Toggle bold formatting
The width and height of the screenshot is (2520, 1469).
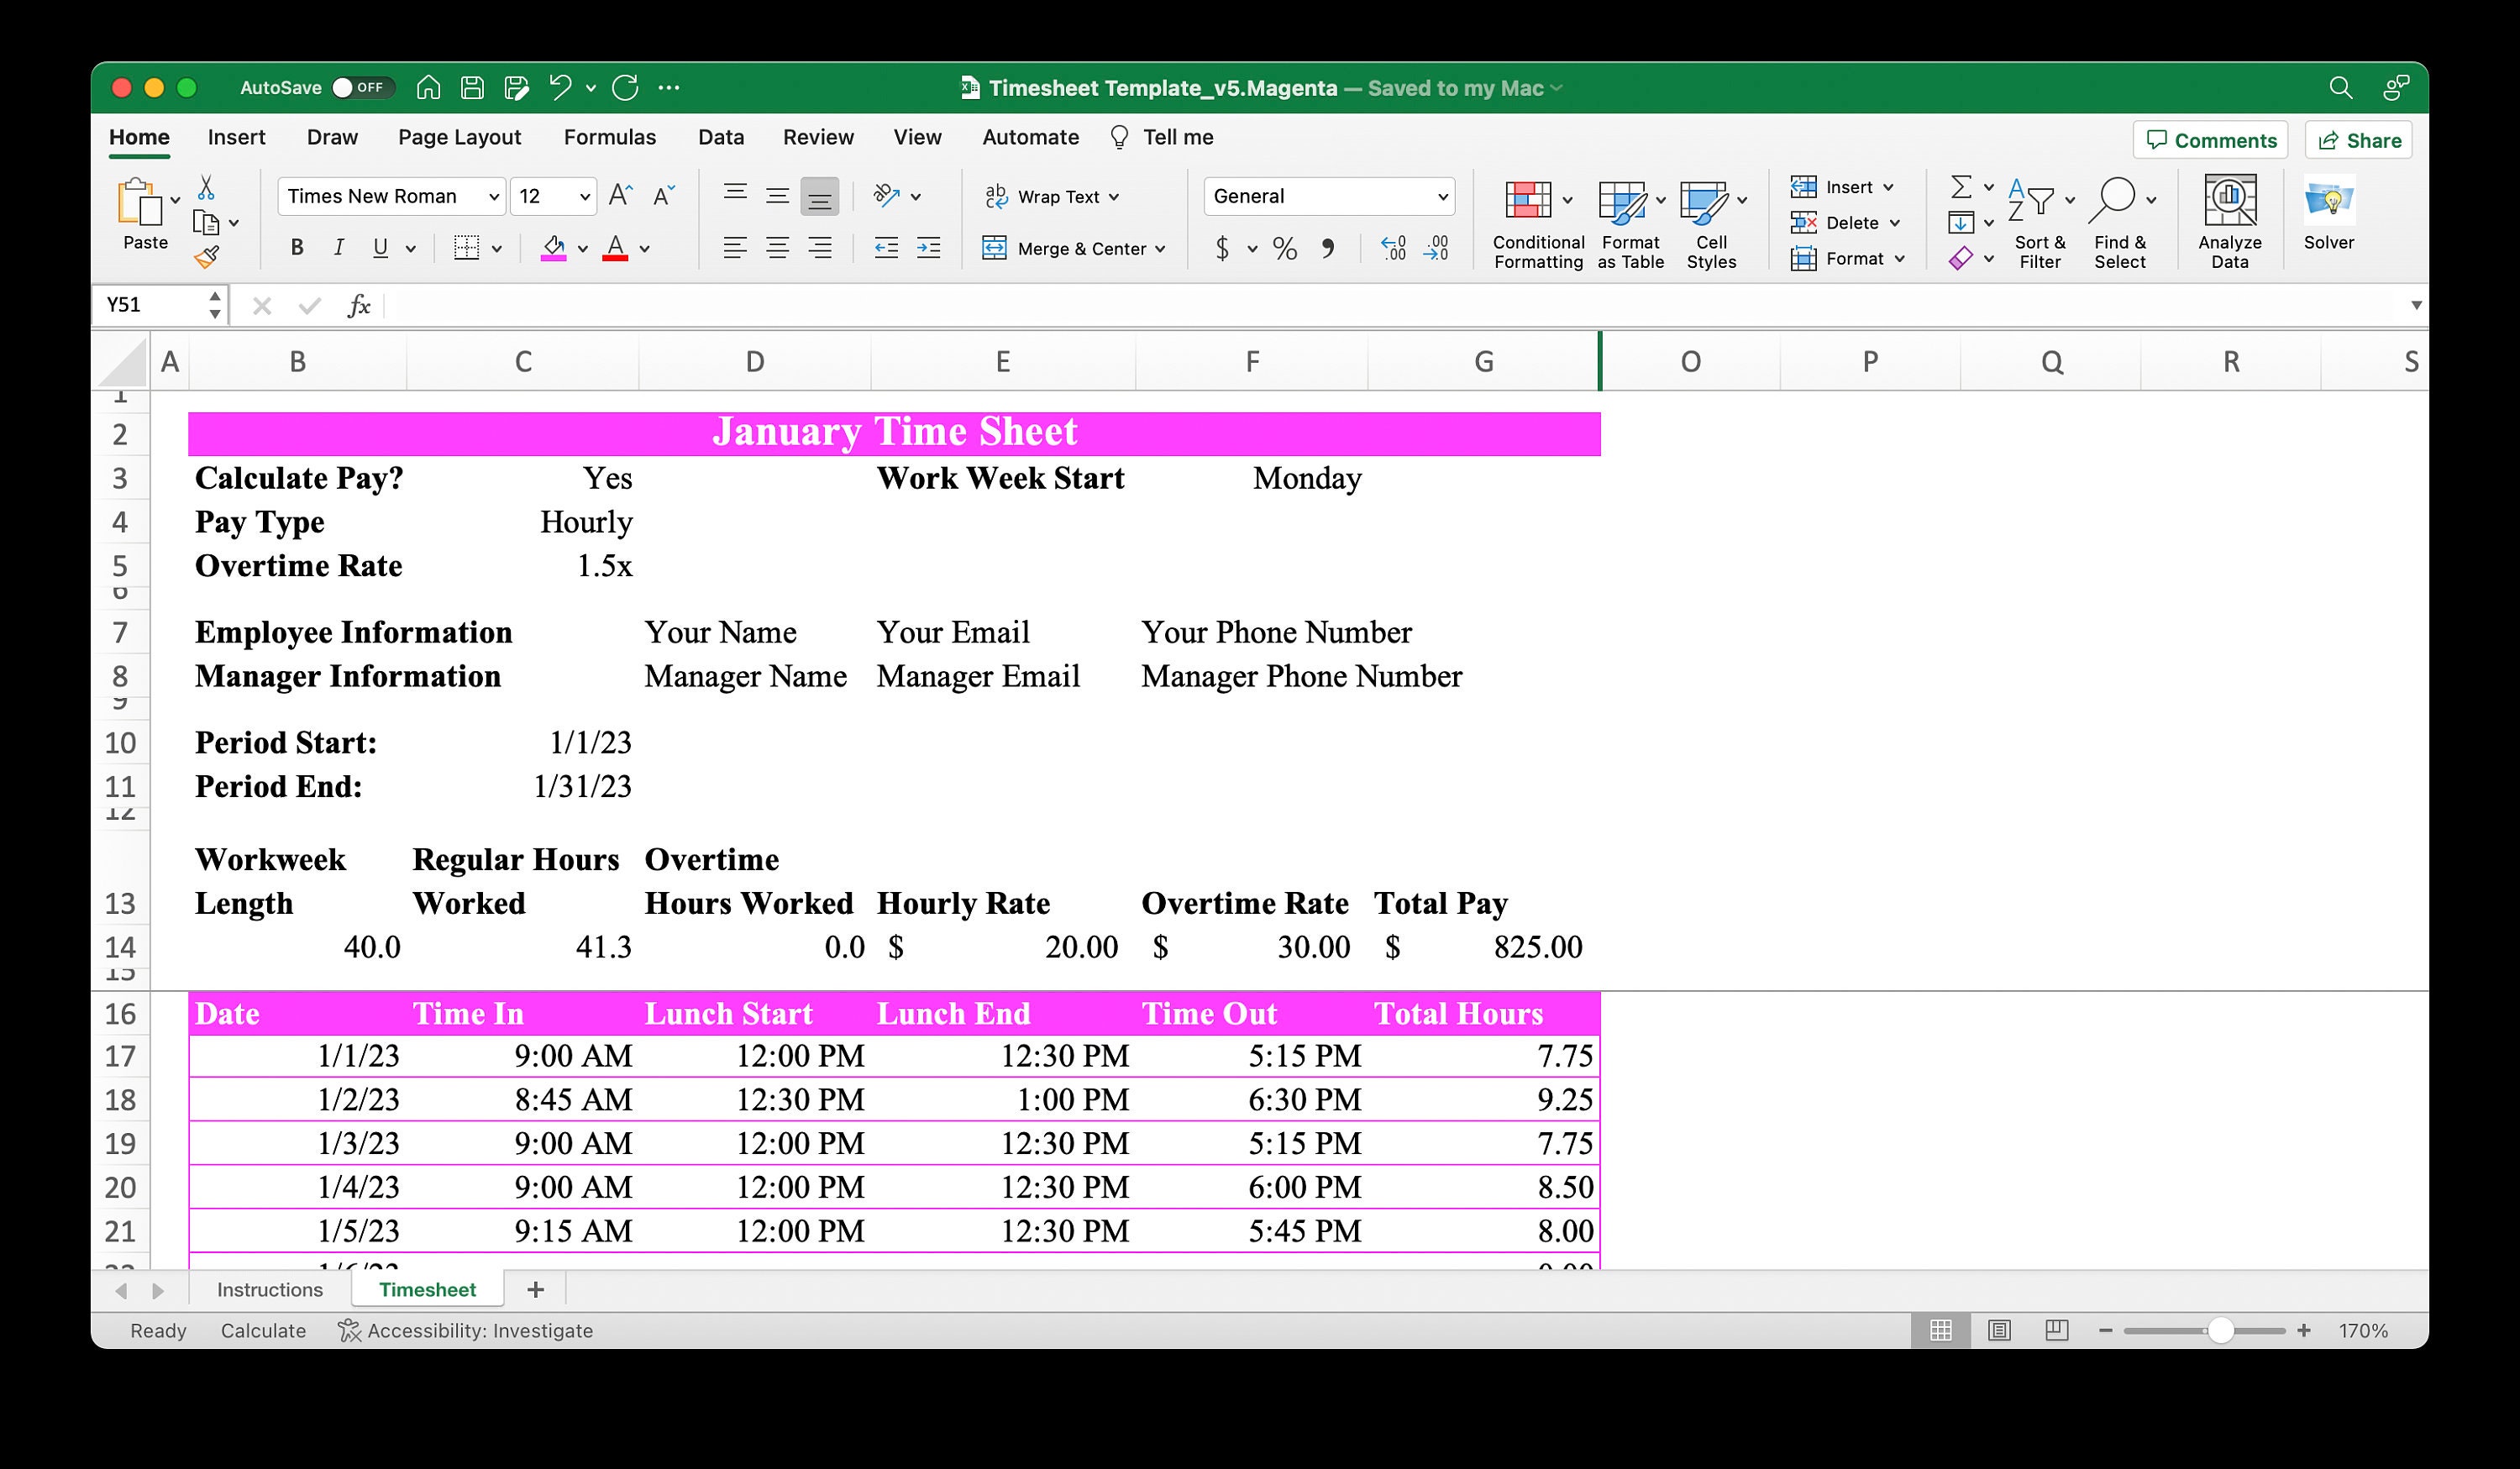pyautogui.click(x=296, y=247)
